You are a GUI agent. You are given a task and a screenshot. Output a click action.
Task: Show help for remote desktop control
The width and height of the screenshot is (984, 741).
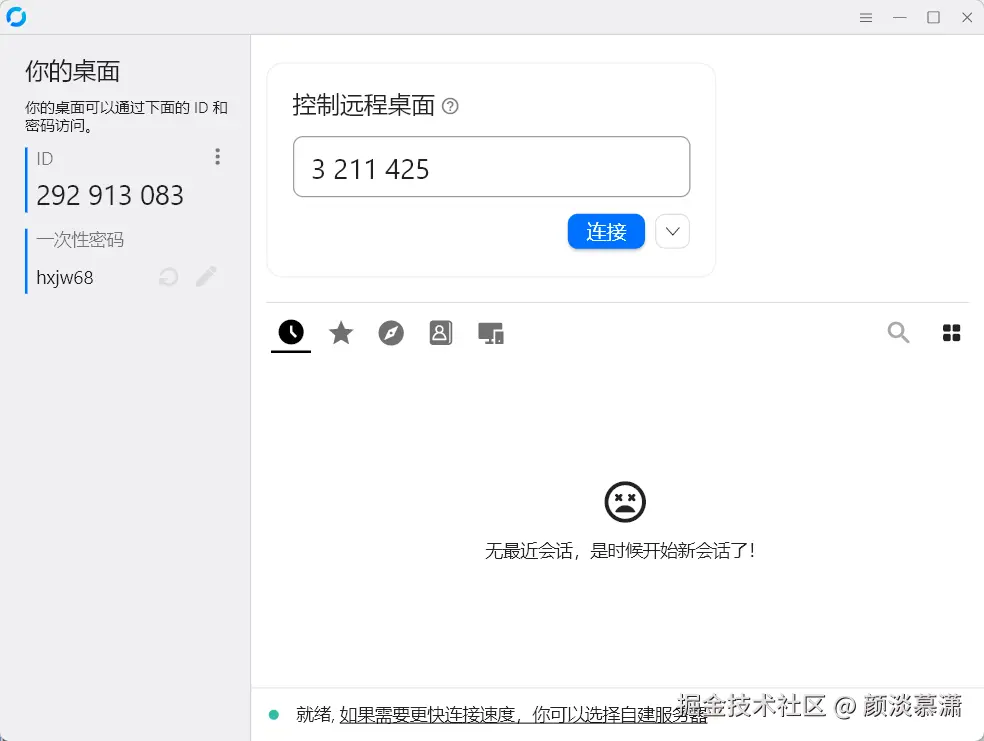(x=450, y=106)
